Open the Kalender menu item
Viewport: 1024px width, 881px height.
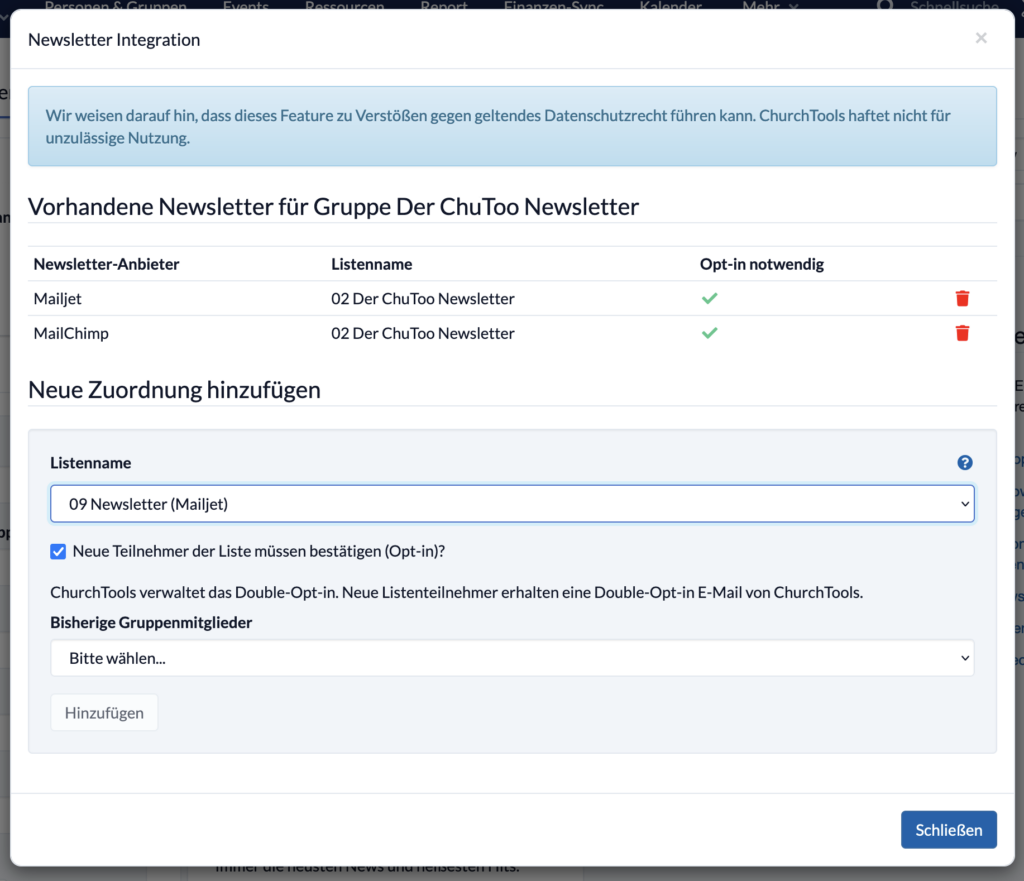pos(670,5)
